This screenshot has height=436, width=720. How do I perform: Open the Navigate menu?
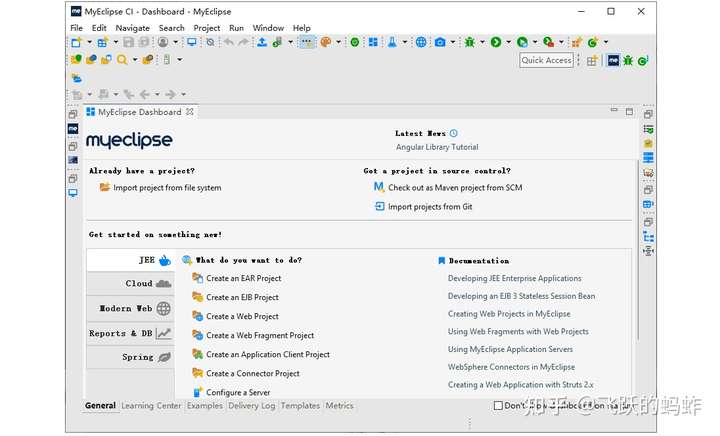tap(132, 28)
